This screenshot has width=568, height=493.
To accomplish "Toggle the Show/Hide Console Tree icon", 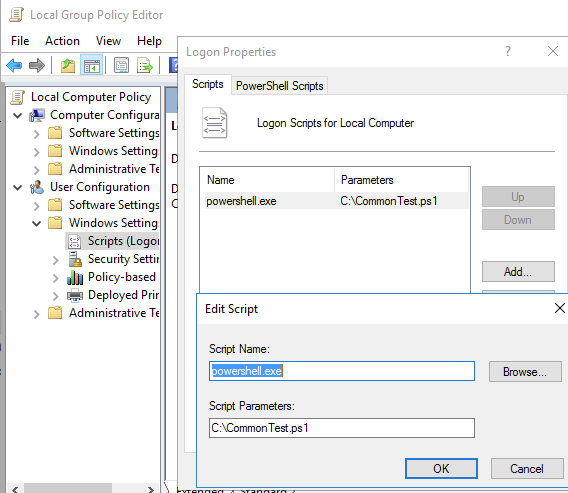I will pyautogui.click(x=92, y=66).
